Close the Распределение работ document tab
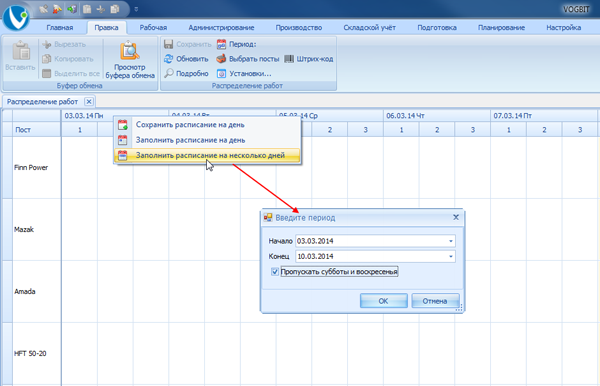The height and width of the screenshot is (386, 600). [89, 102]
